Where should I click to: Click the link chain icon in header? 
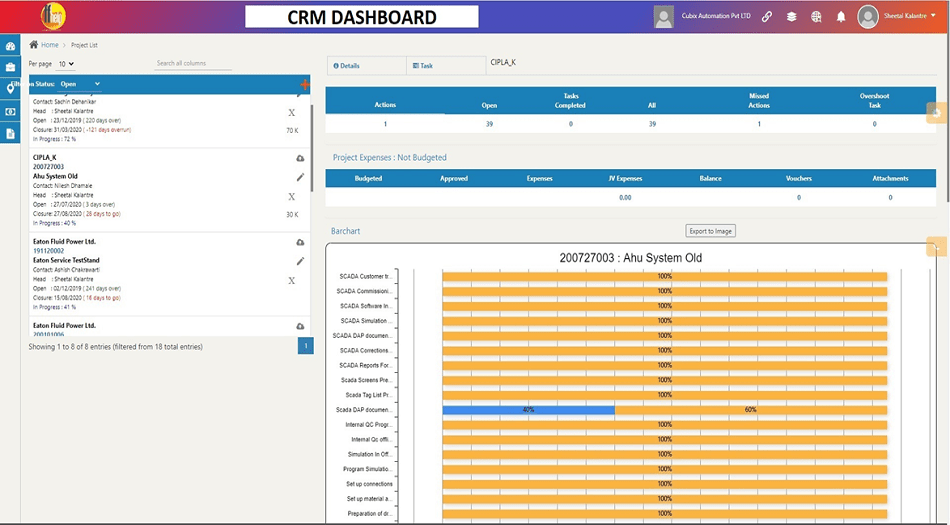(767, 16)
